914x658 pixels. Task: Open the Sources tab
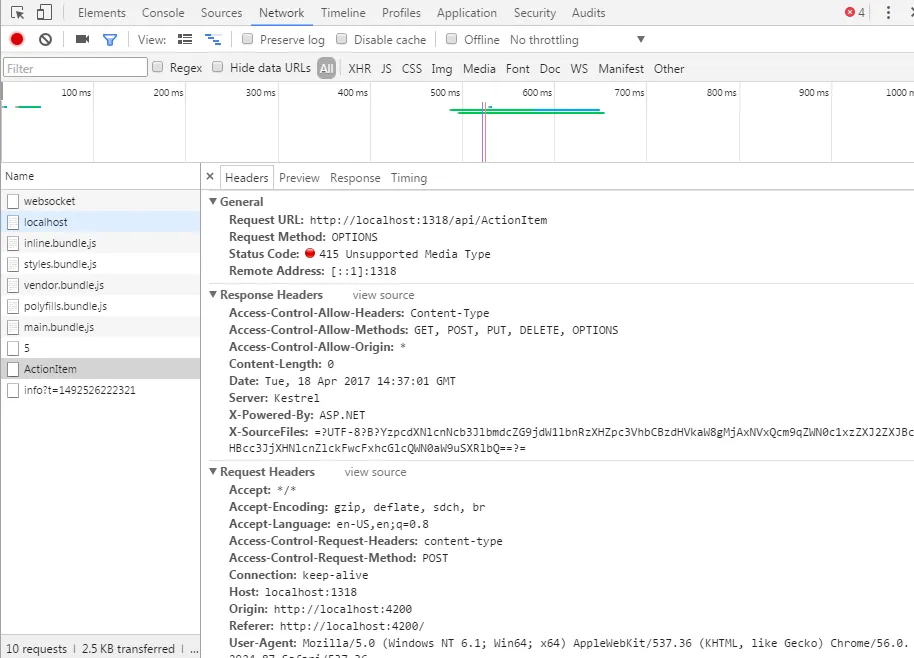(222, 13)
